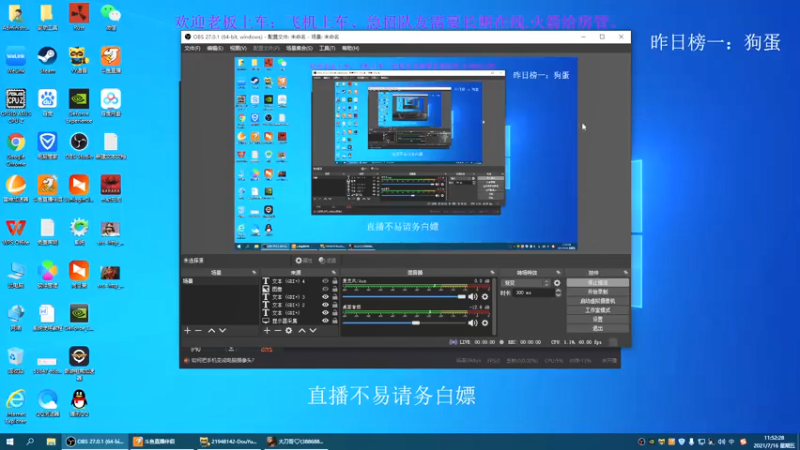Switch to OBS 27.0.1 taskbar button
This screenshot has height=450, width=800.
pos(95,441)
